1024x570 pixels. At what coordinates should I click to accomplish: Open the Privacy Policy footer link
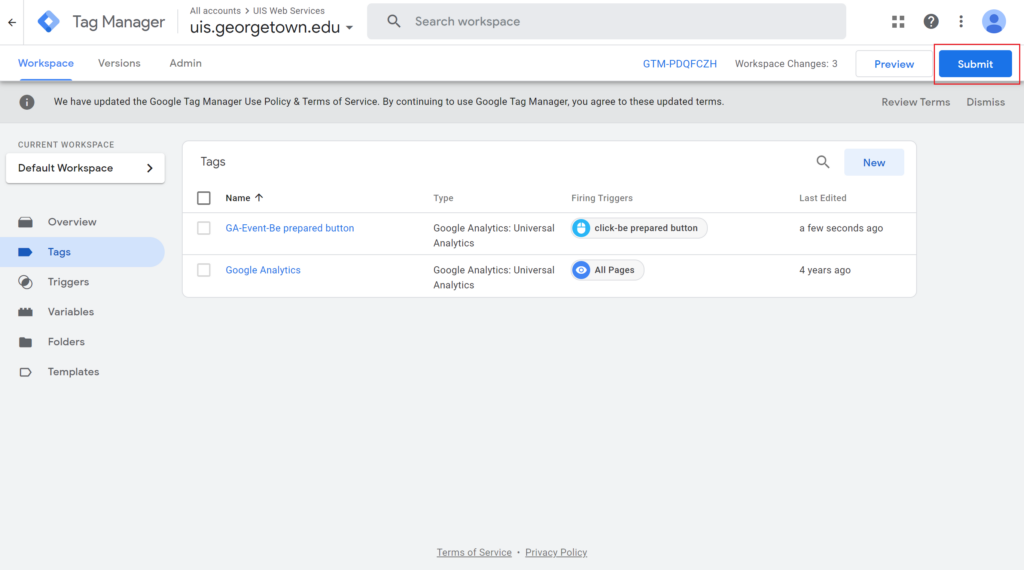556,552
